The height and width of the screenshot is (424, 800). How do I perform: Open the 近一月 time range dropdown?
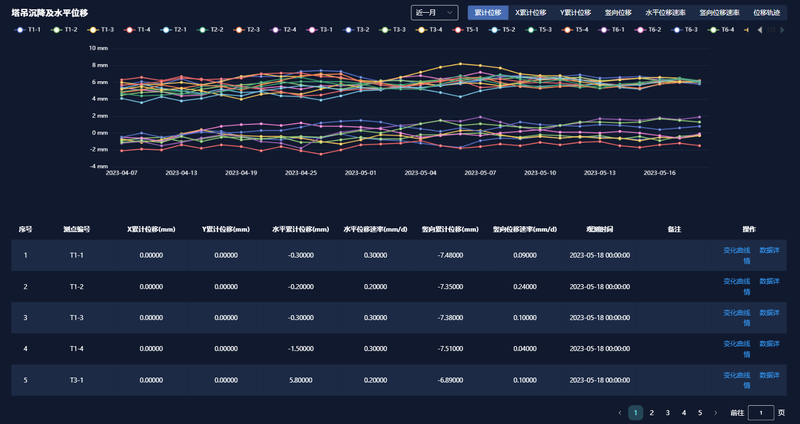(434, 13)
